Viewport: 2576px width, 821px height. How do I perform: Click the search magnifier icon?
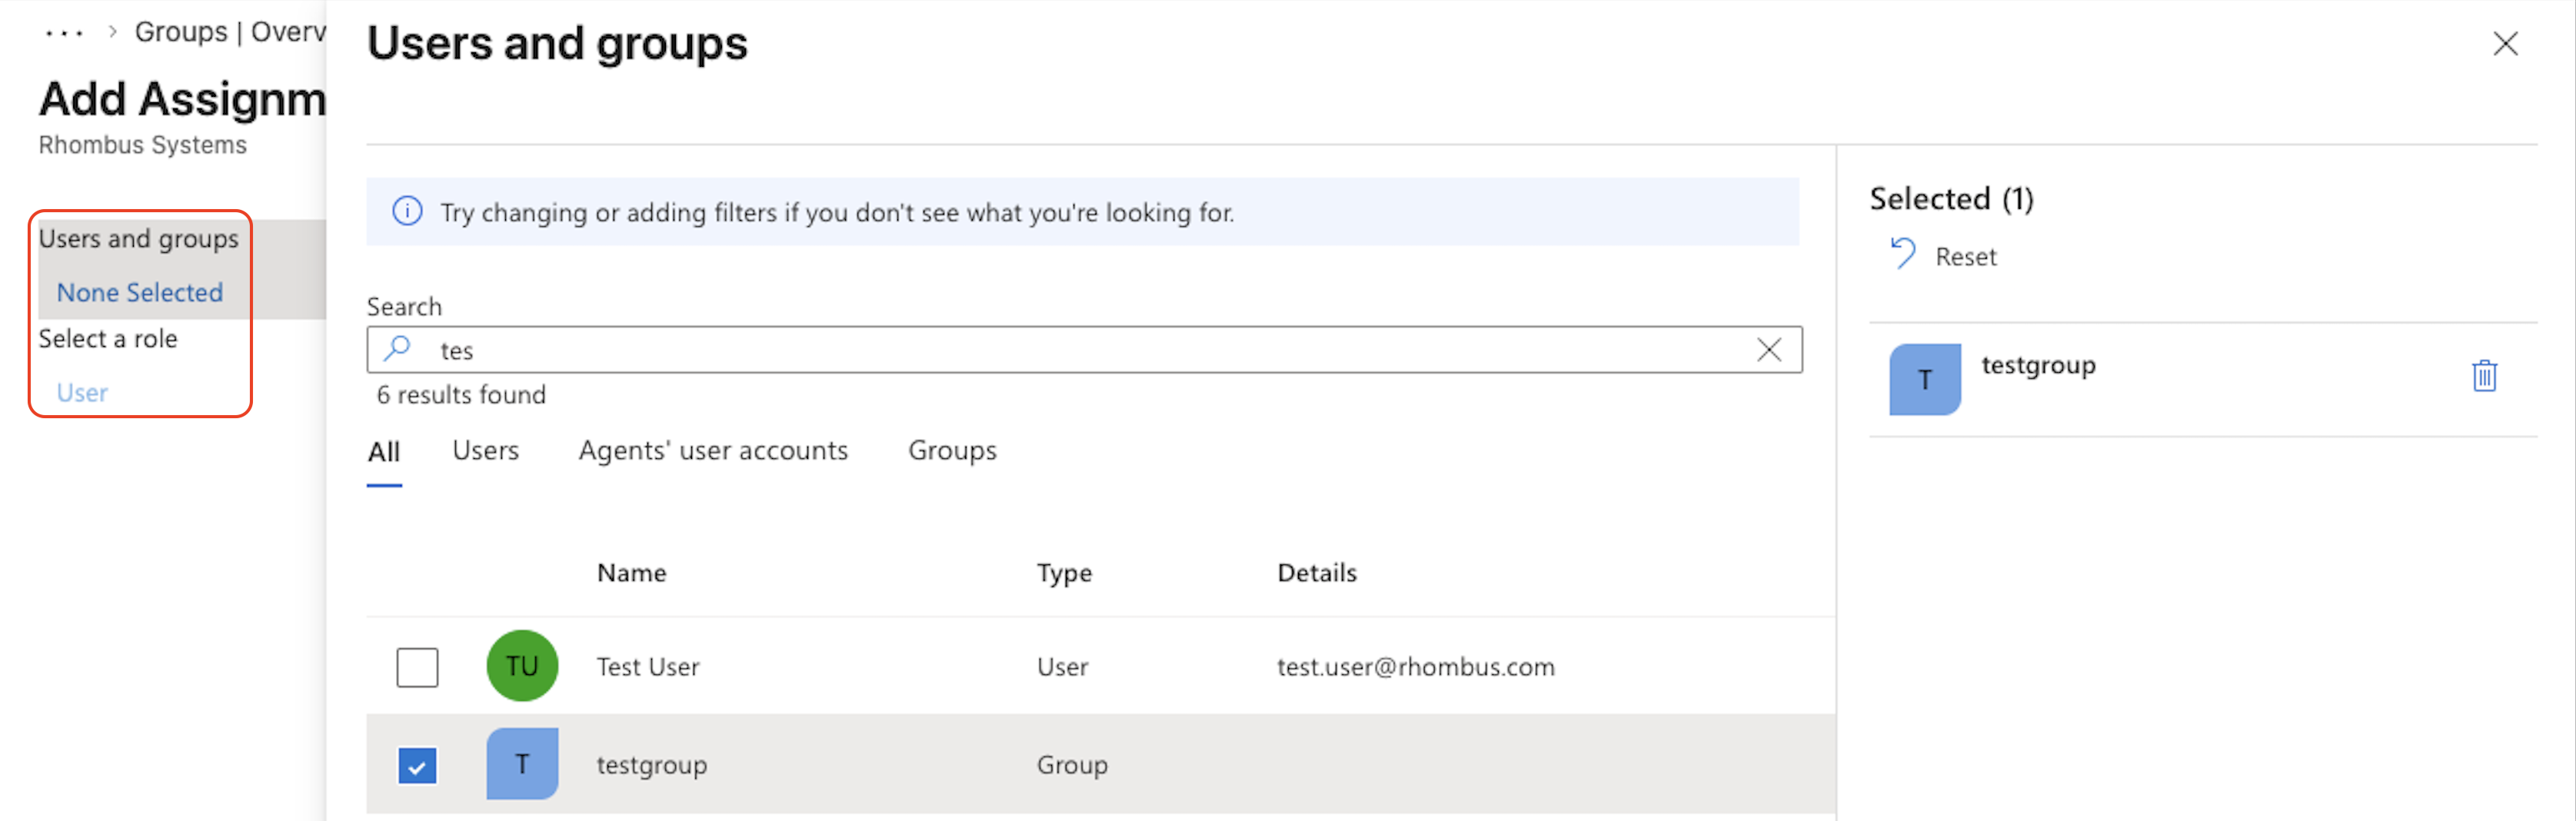[x=397, y=348]
